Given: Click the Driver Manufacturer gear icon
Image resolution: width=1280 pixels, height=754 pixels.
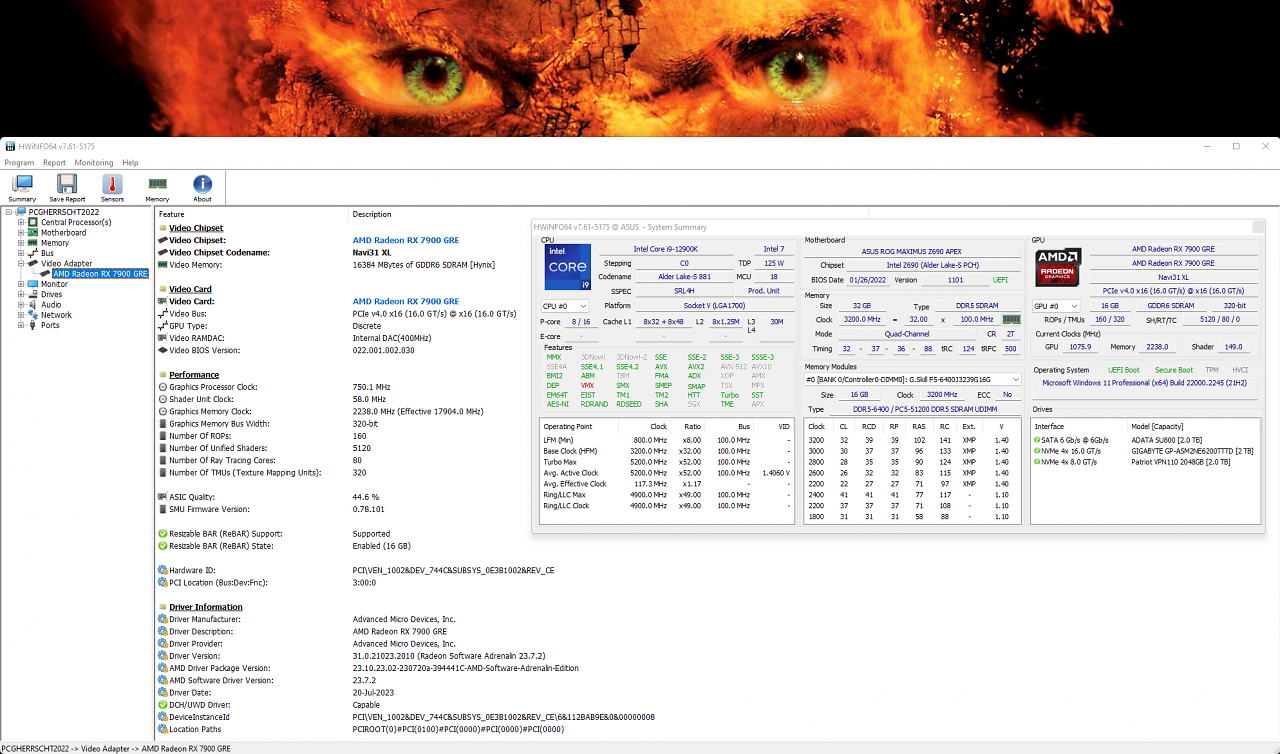Looking at the screenshot, I should coord(163,619).
